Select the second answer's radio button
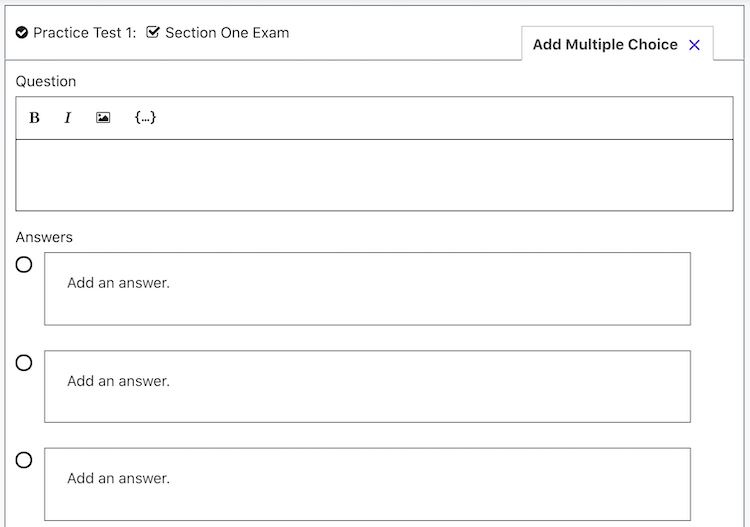 24,363
